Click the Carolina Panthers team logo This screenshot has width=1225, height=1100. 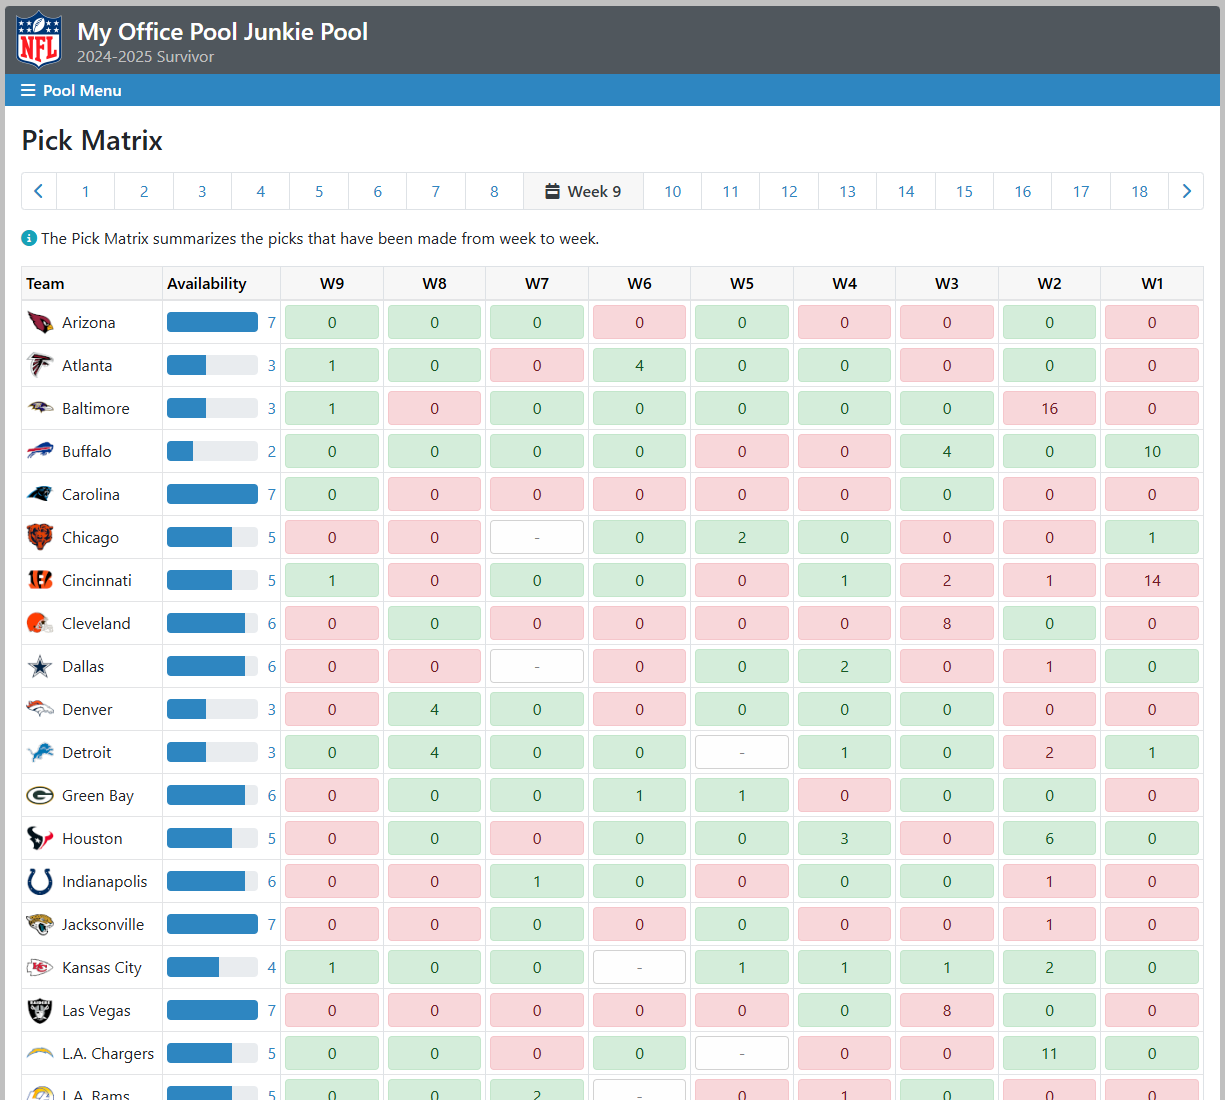click(40, 495)
